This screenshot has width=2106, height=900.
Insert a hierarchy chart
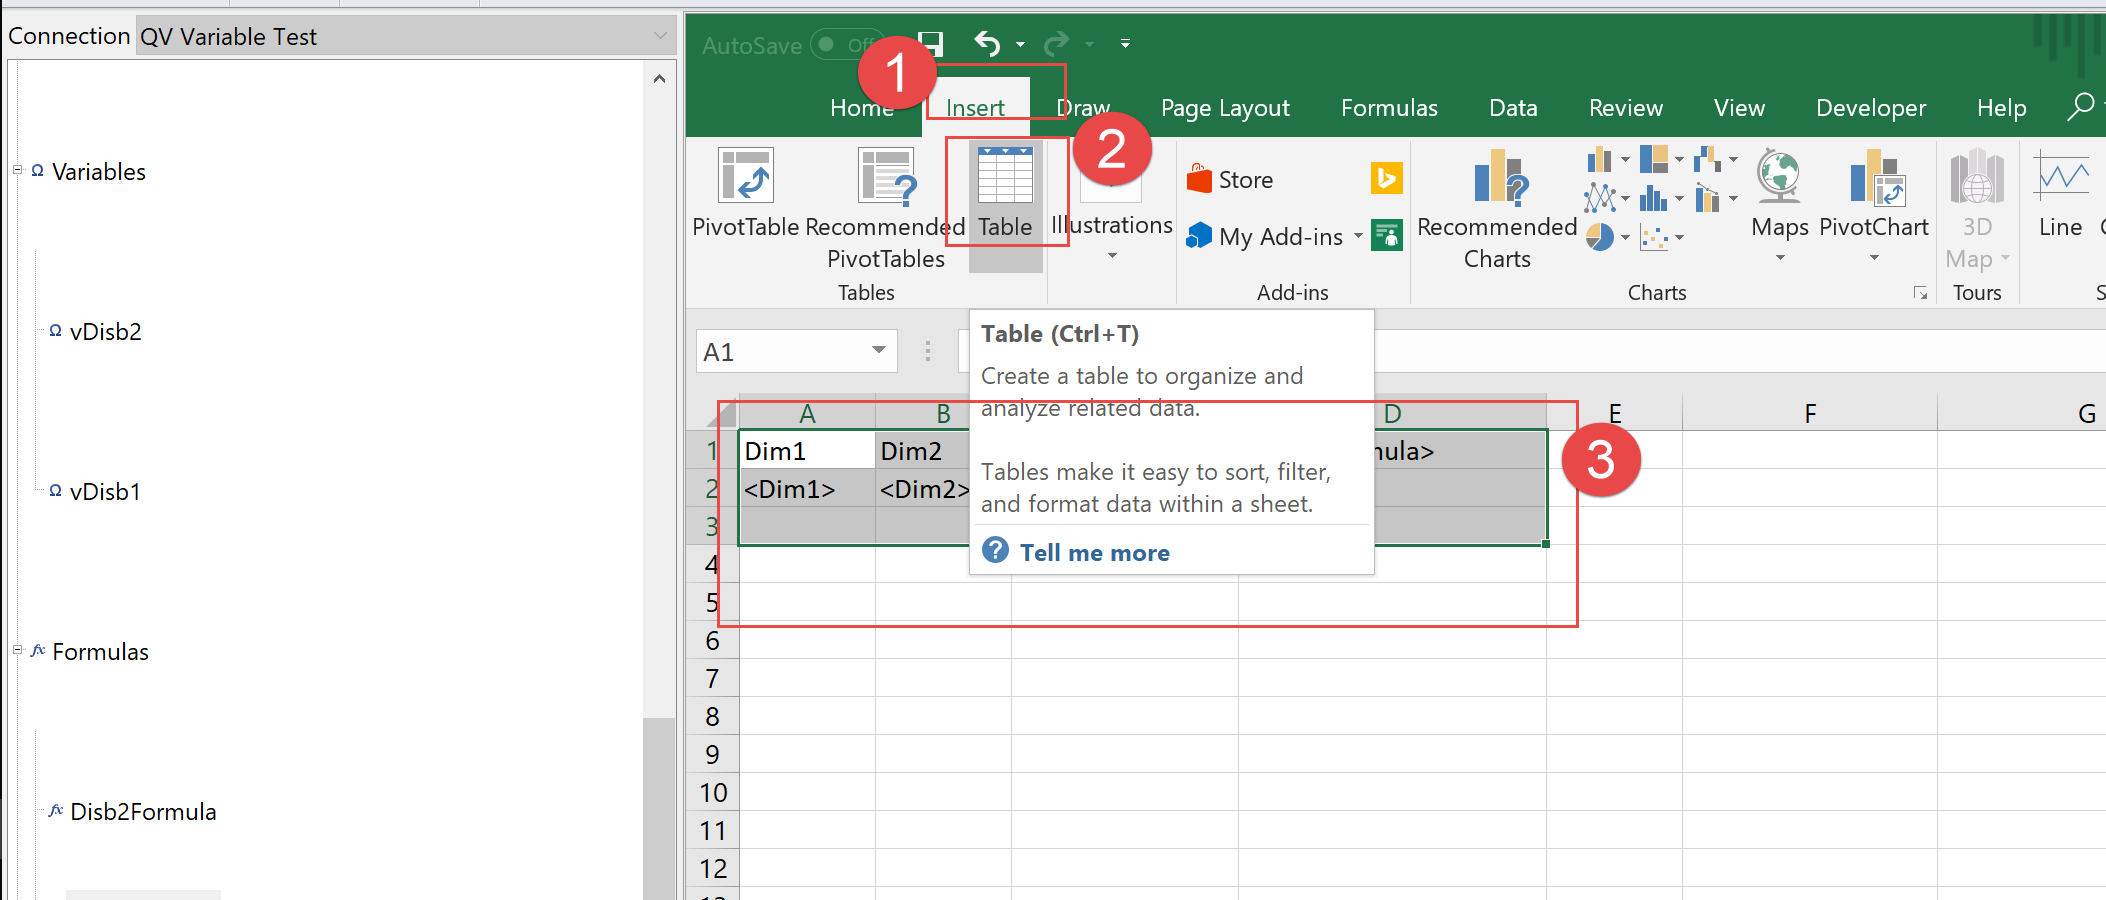coord(1654,159)
